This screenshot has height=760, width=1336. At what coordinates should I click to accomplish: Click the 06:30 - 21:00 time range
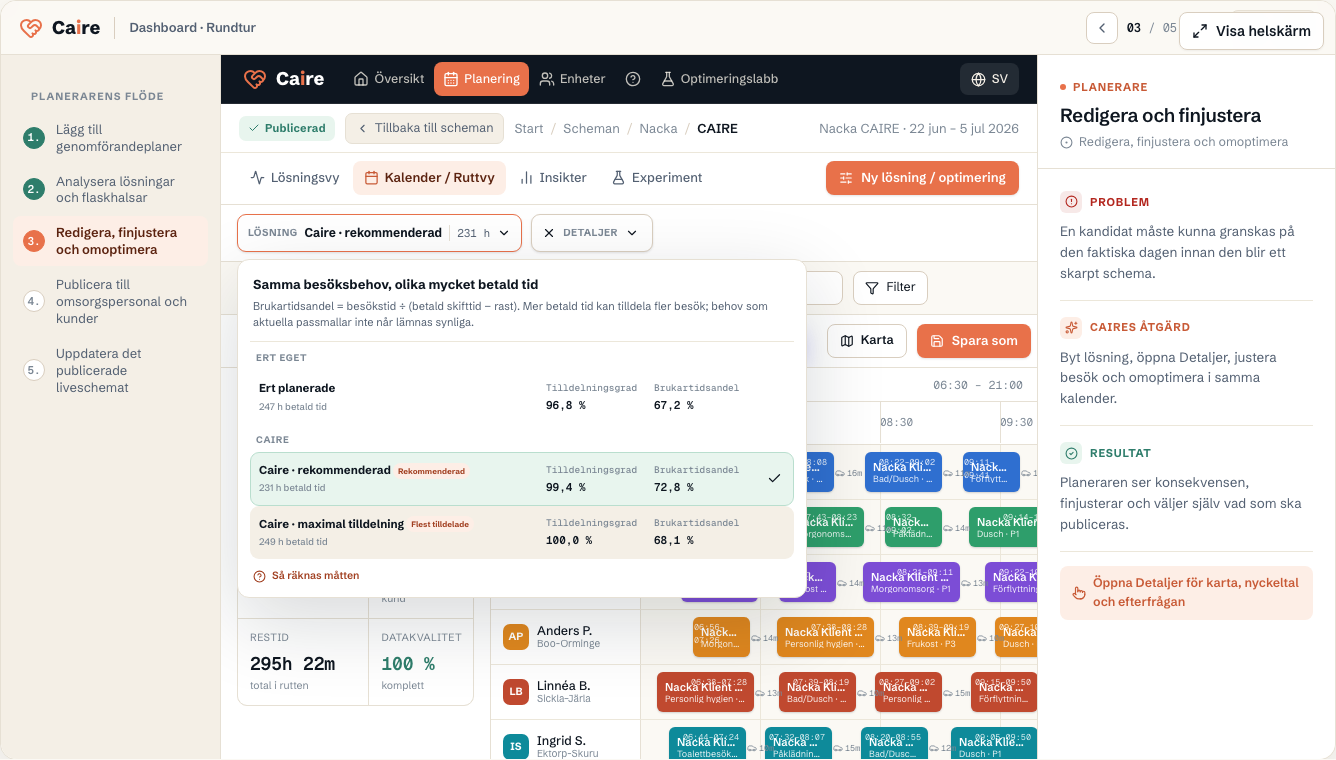978,385
